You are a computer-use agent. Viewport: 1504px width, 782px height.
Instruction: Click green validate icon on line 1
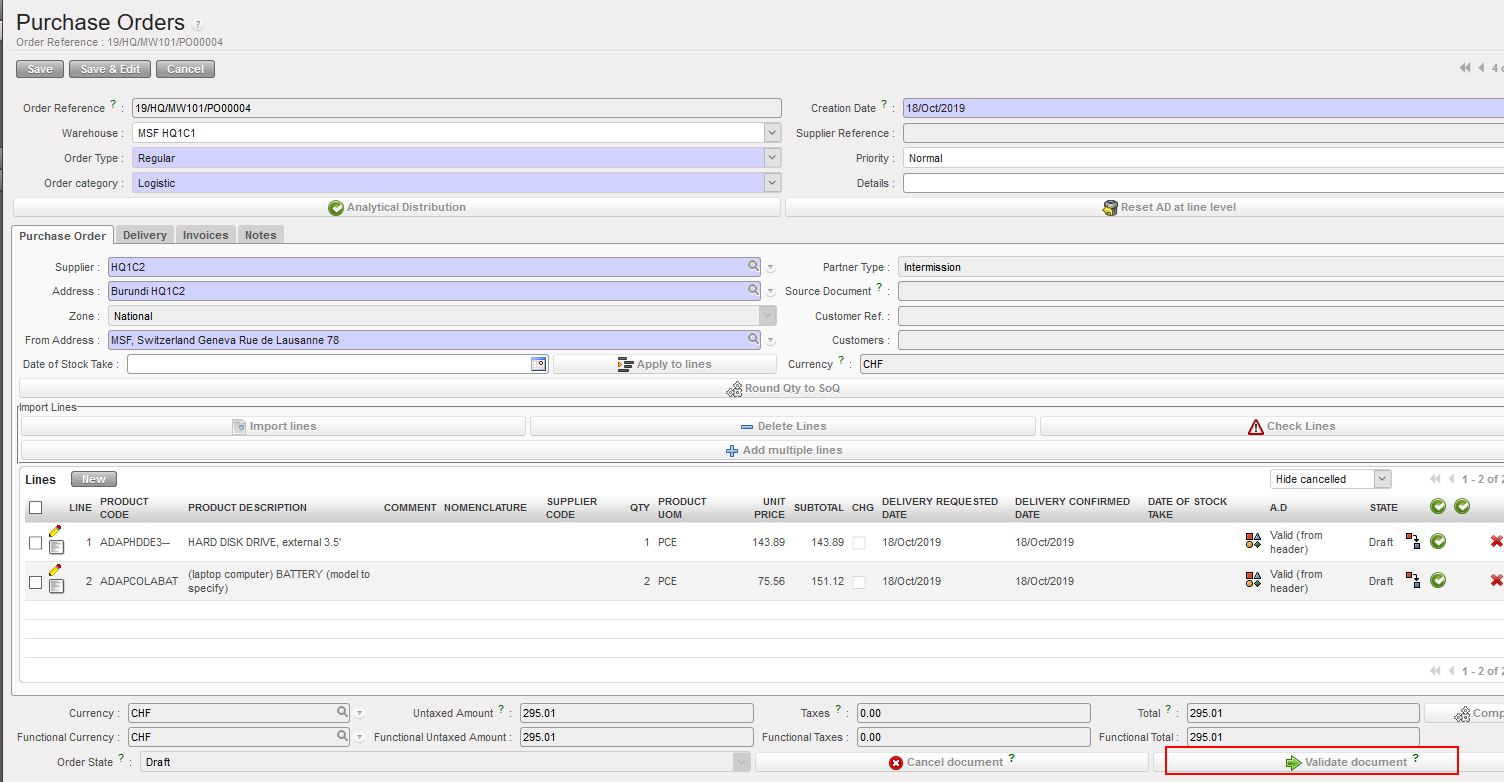tap(1438, 541)
